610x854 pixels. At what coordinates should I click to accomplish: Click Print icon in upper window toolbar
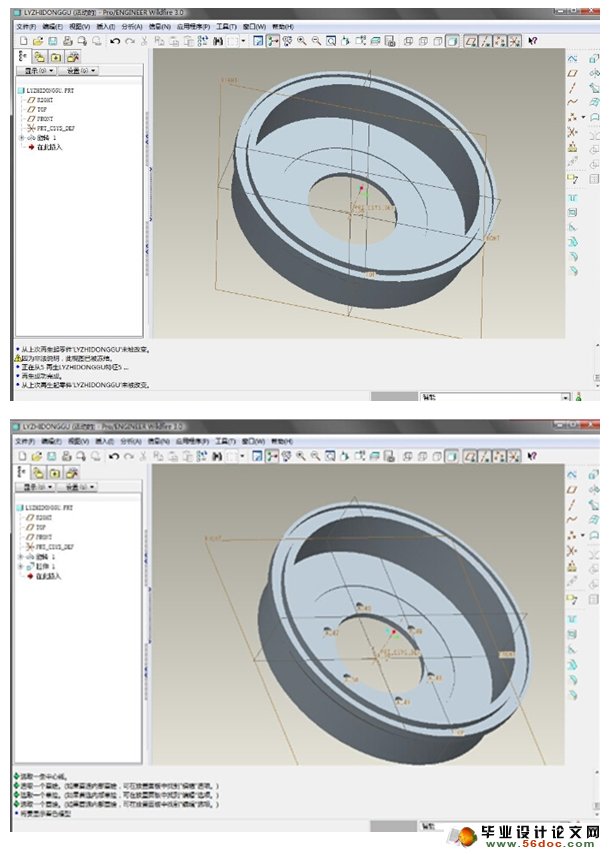point(68,41)
